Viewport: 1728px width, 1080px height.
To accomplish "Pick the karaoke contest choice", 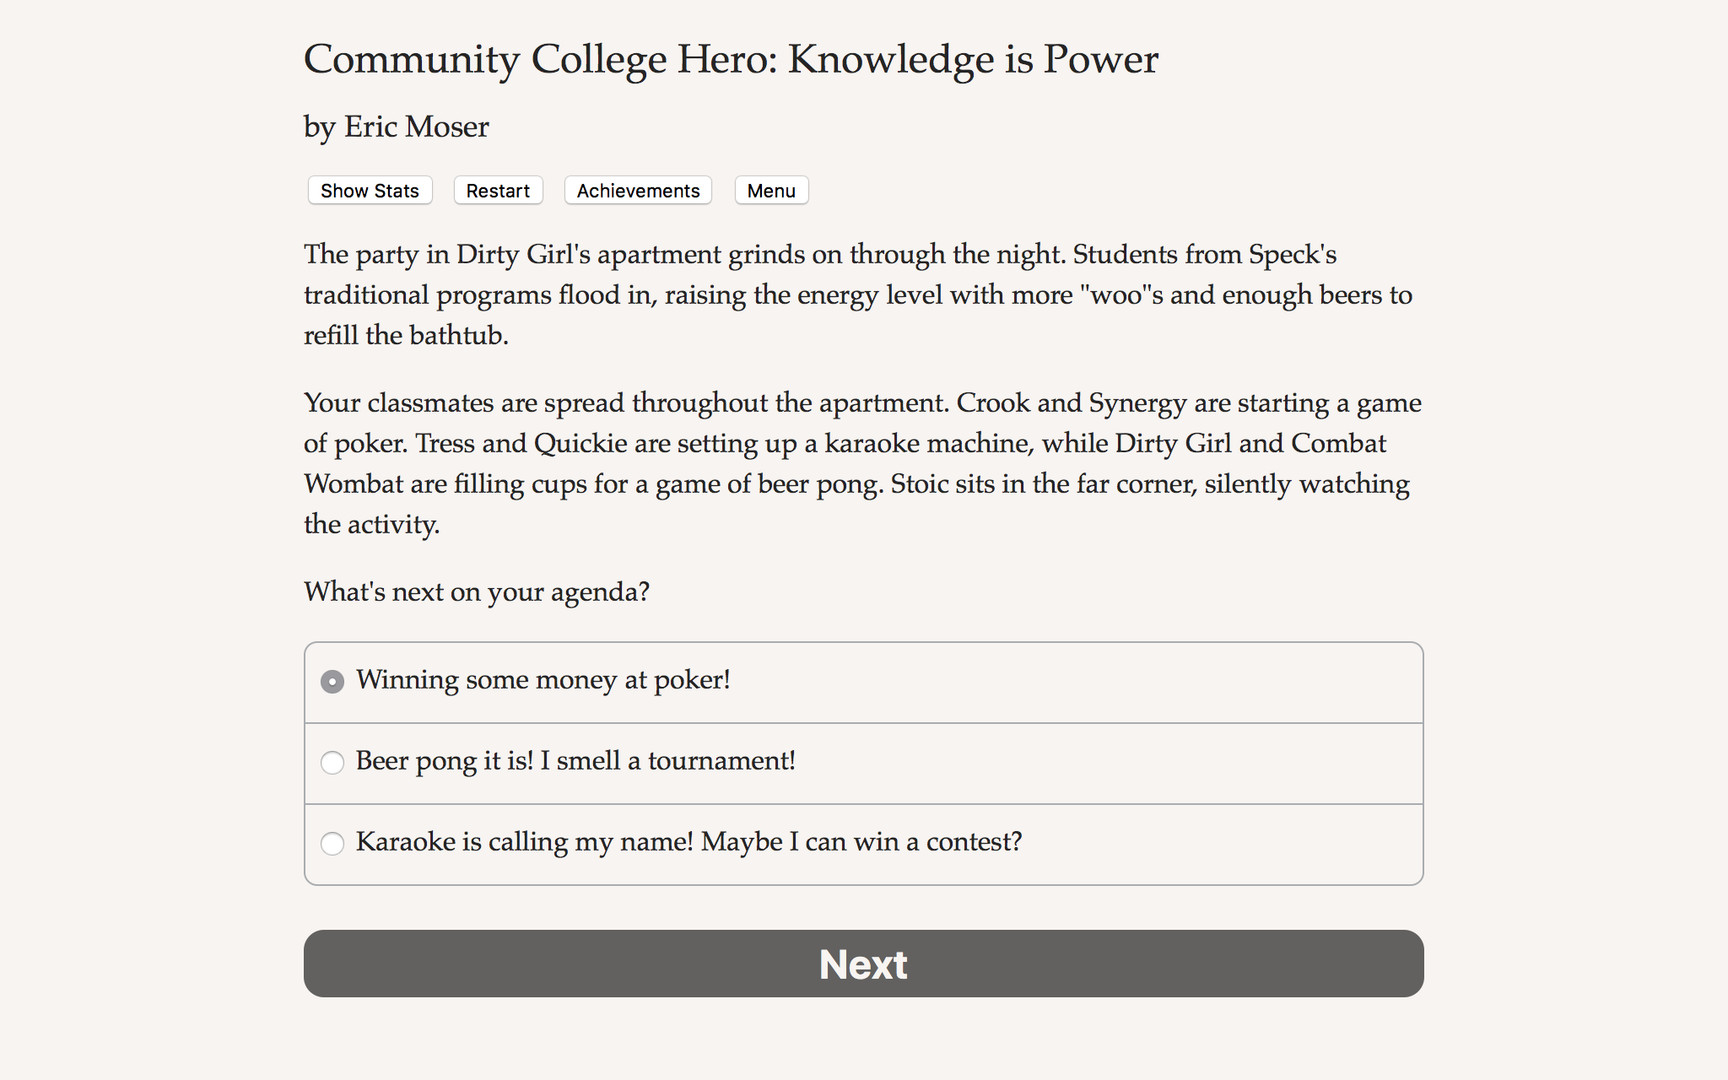I will 688,843.
